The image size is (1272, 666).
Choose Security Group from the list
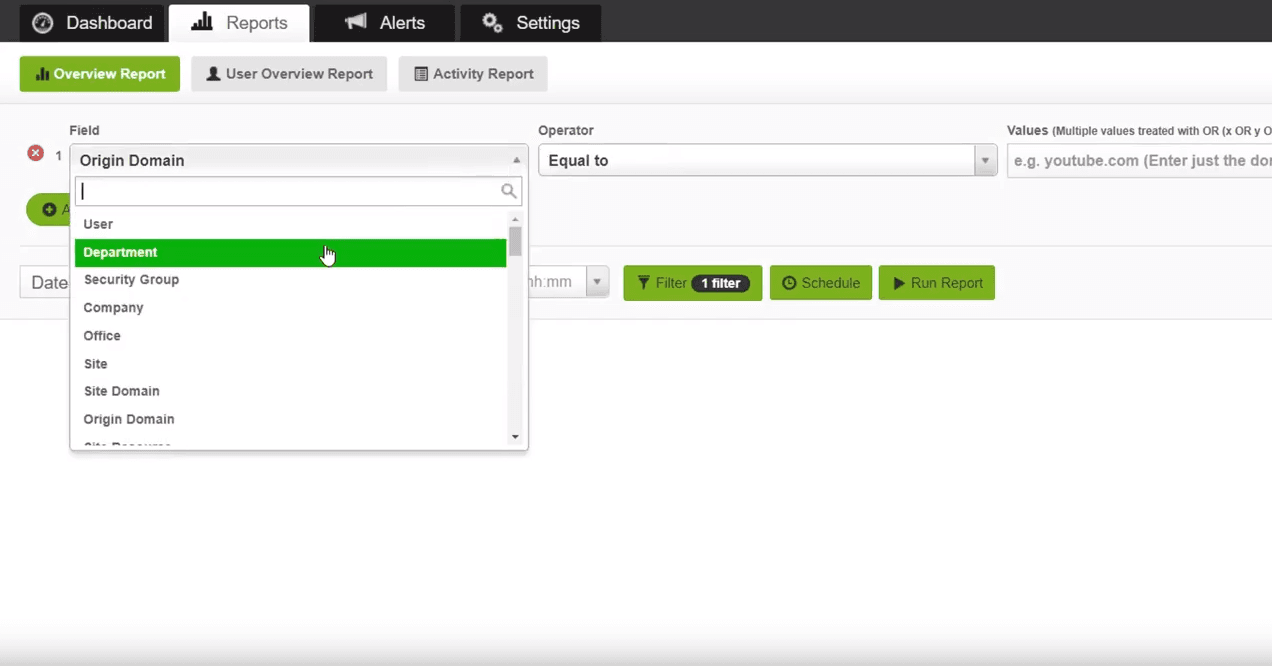point(291,280)
